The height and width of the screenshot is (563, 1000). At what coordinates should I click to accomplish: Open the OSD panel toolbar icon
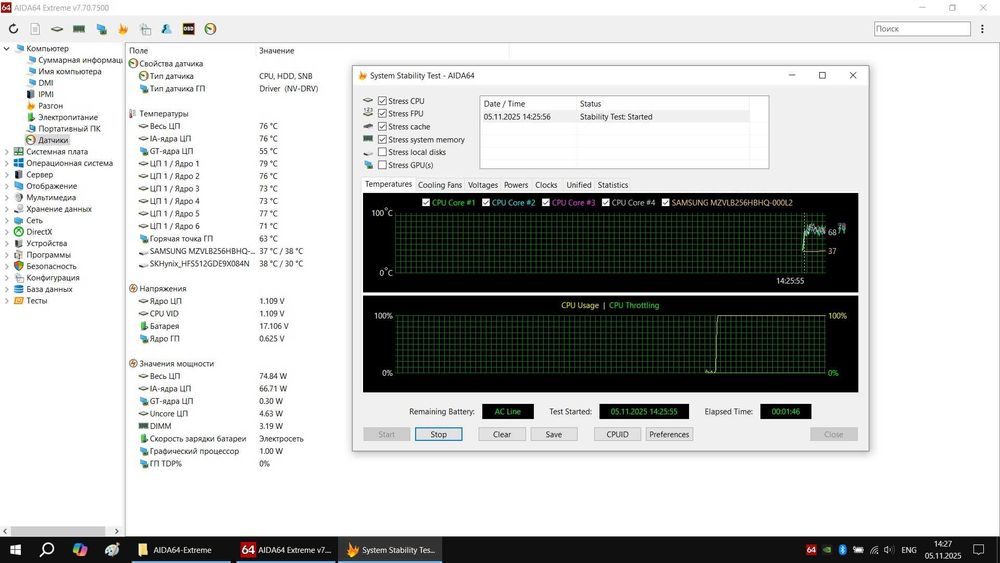pyautogui.click(x=188, y=29)
